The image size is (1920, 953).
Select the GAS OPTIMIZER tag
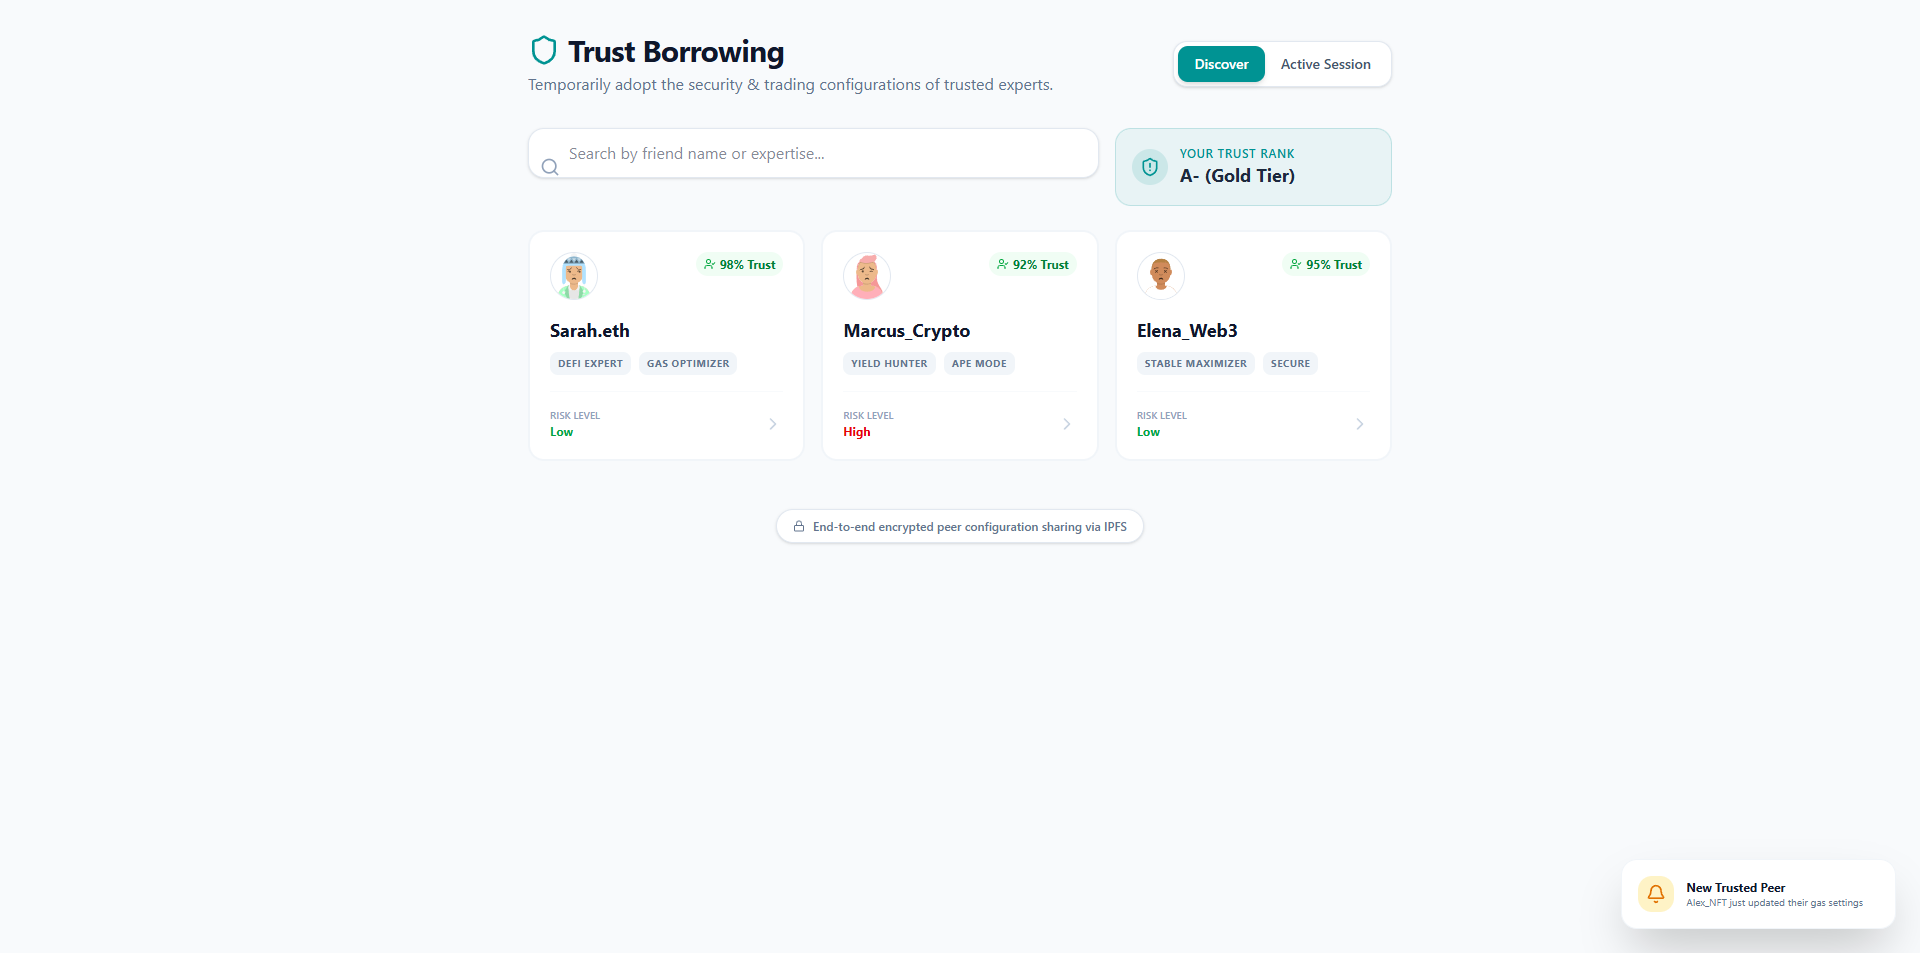(688, 364)
